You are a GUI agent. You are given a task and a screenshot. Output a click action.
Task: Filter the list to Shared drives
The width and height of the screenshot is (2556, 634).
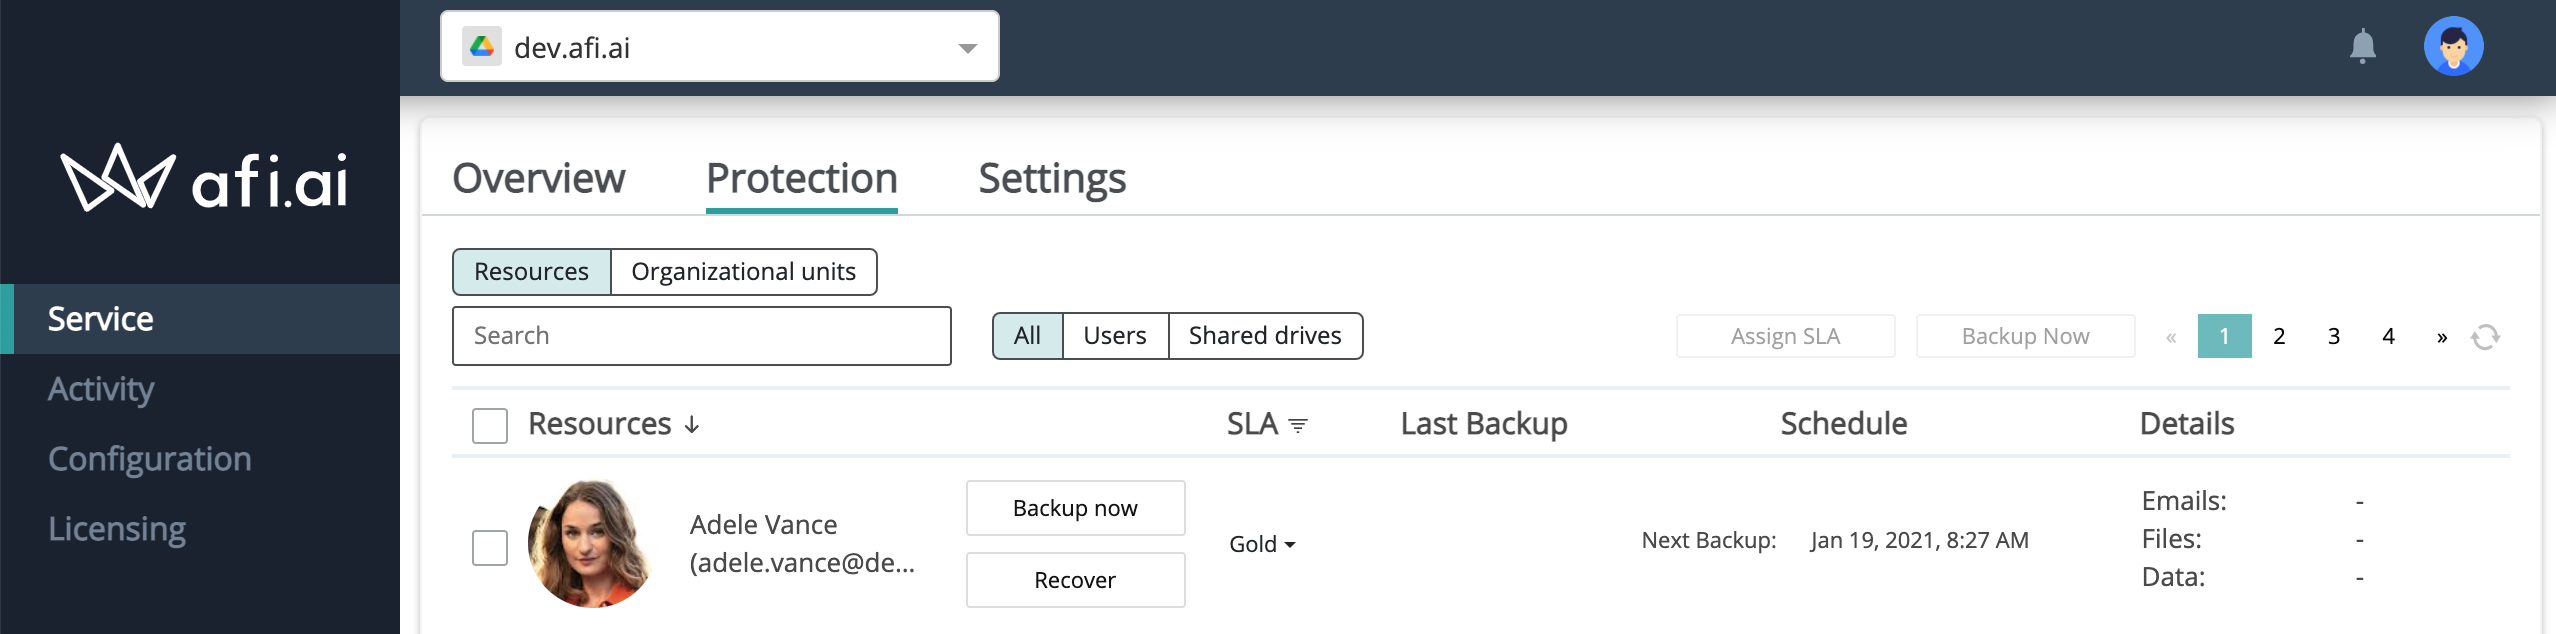point(1265,336)
